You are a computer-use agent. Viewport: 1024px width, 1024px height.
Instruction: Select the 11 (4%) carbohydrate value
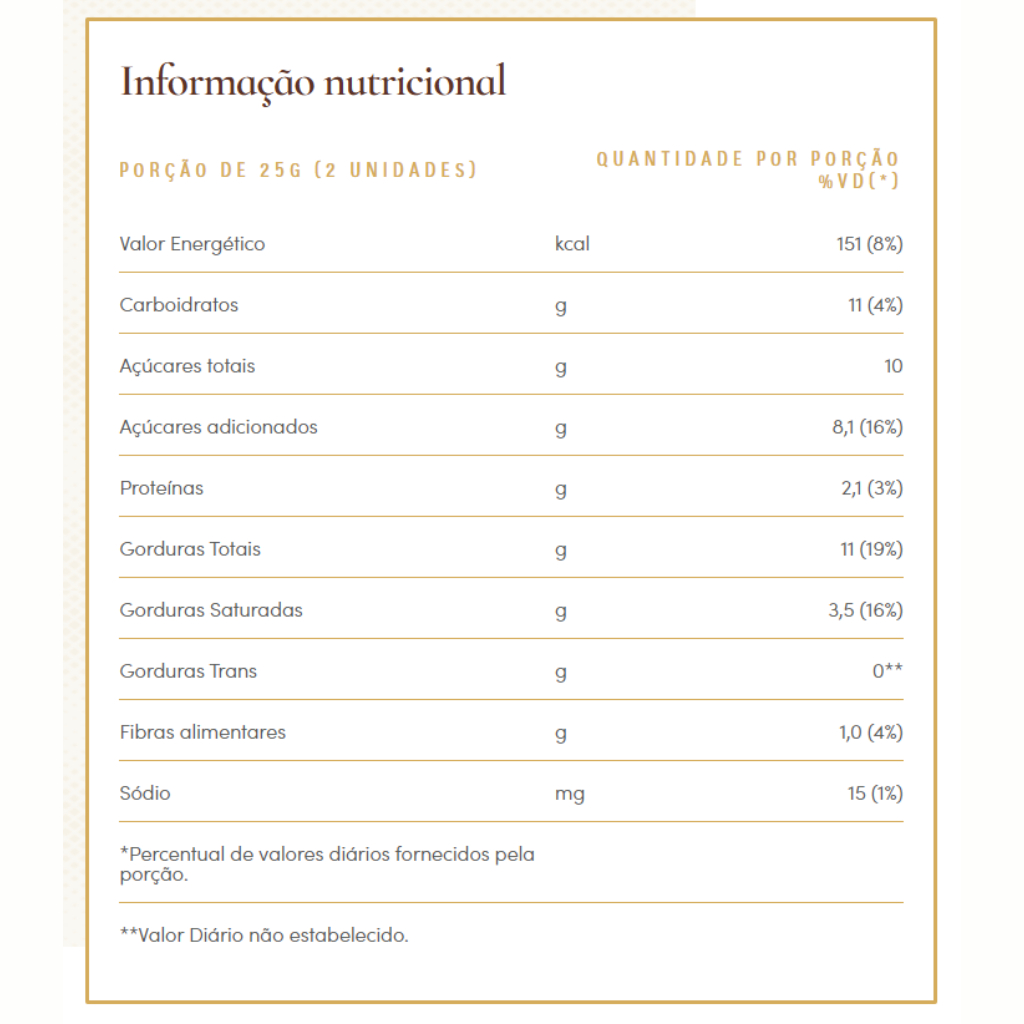point(875,305)
